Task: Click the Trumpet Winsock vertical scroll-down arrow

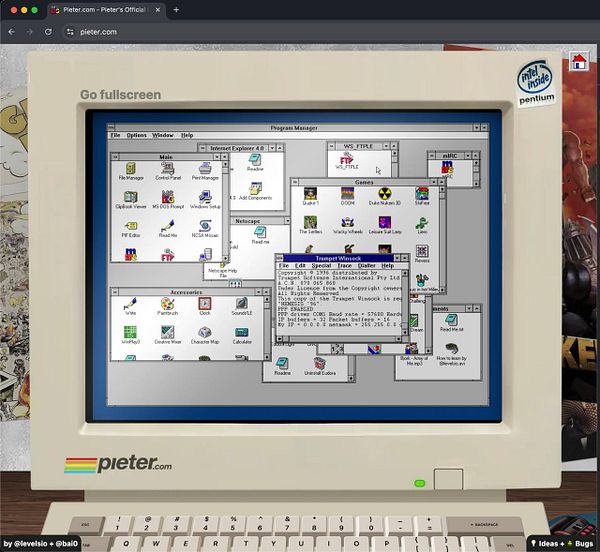Action: pyautogui.click(x=405, y=332)
